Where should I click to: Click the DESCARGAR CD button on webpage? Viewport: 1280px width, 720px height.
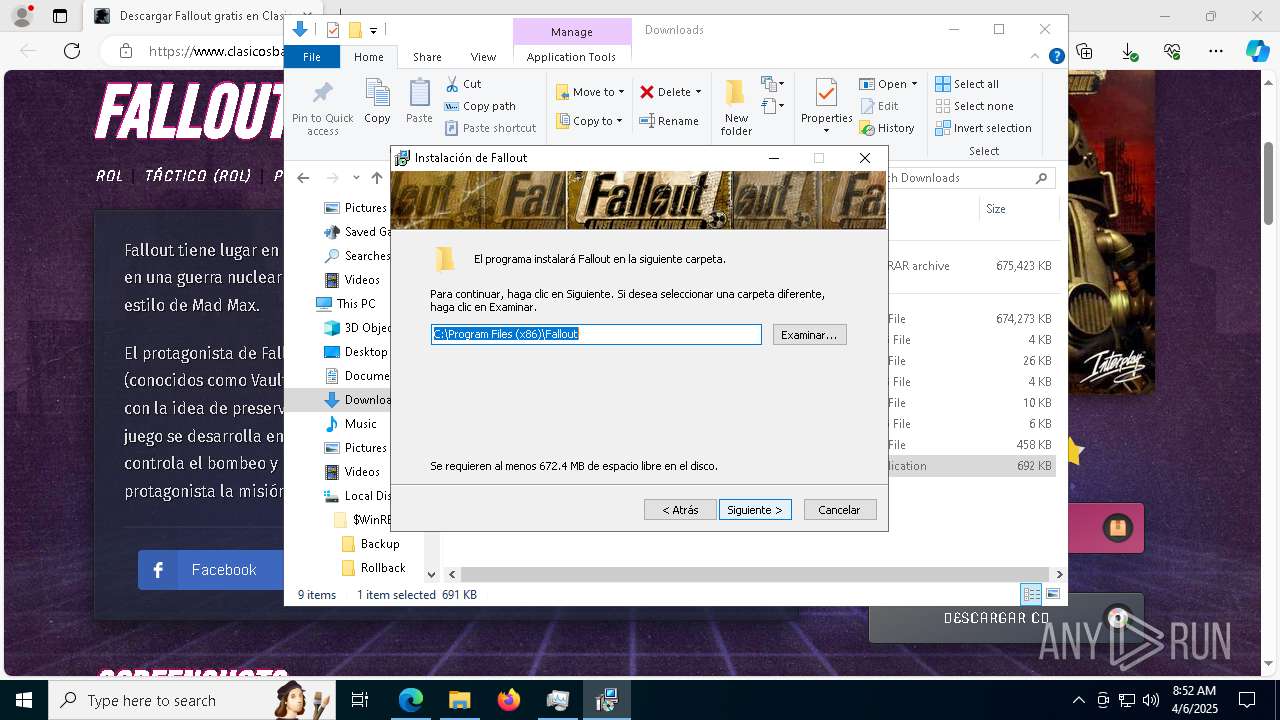coord(1005,618)
